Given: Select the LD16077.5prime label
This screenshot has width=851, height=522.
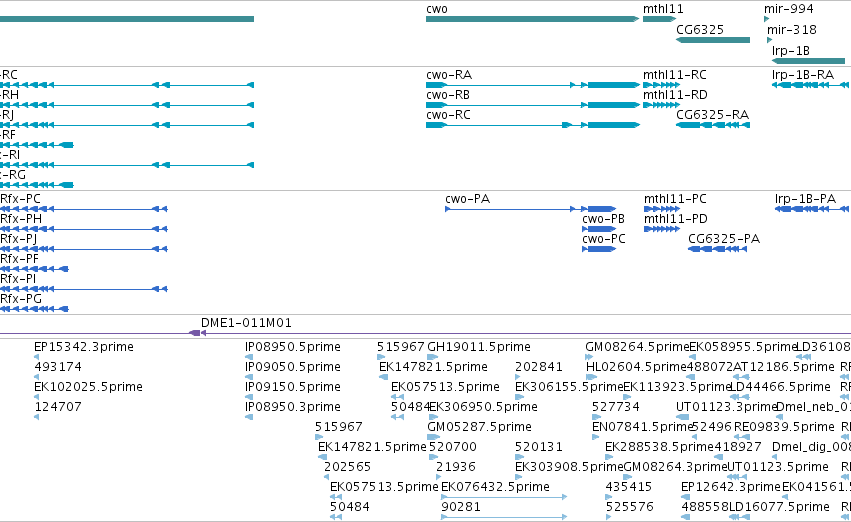Looking at the screenshot, I should coord(779,508).
